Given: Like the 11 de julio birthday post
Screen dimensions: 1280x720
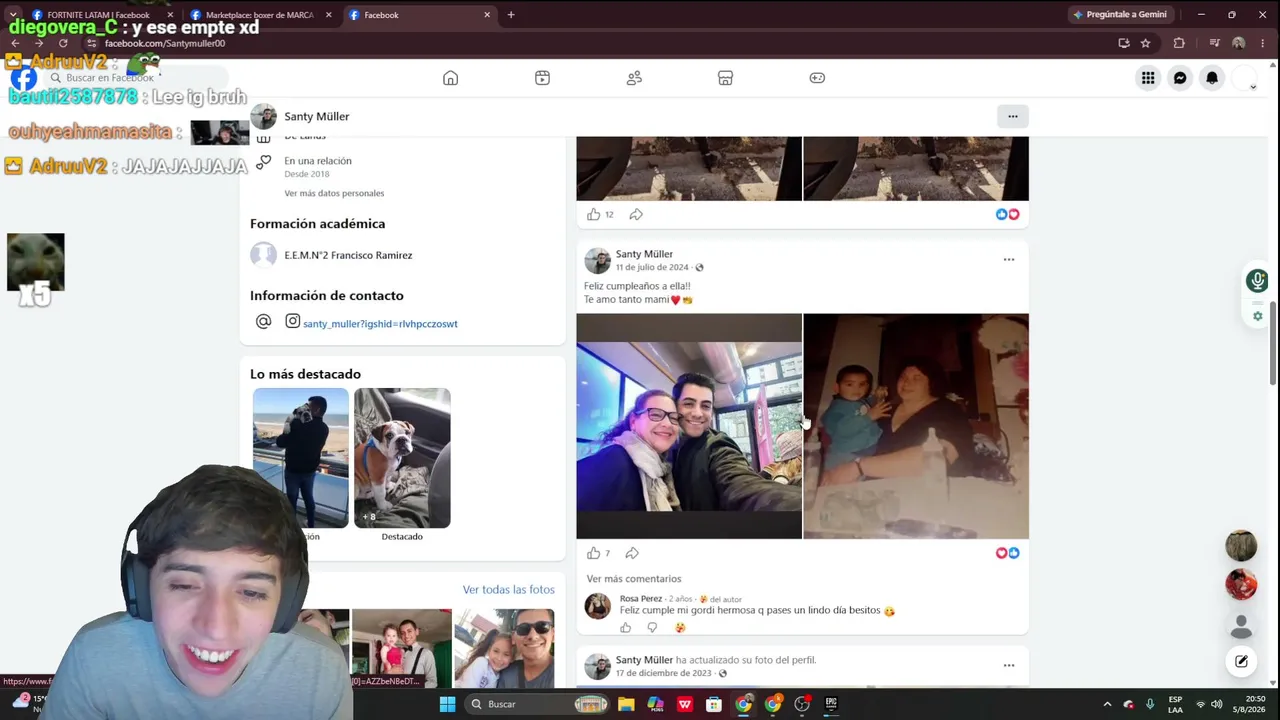Looking at the screenshot, I should point(593,553).
